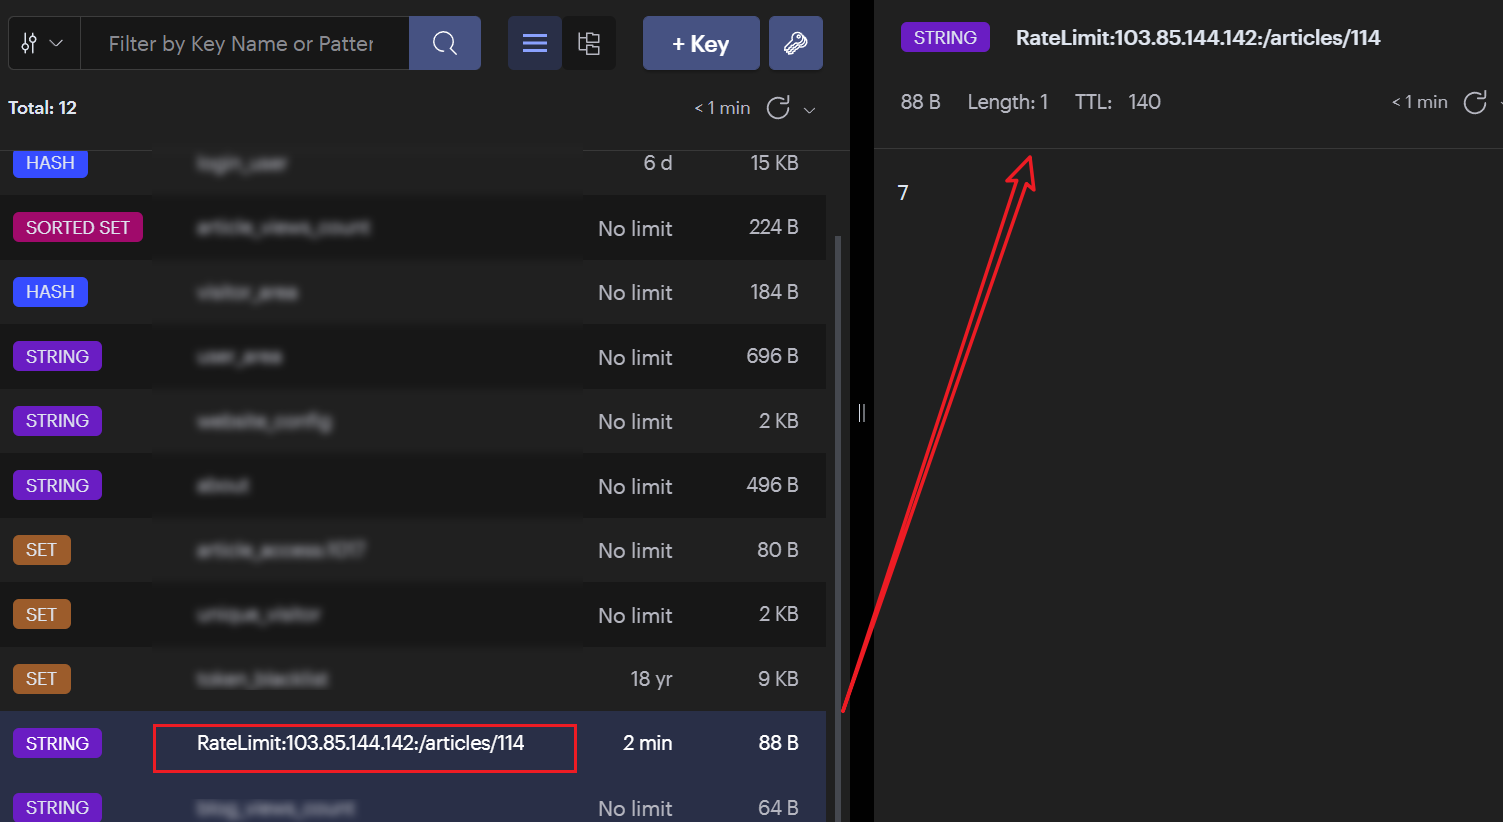1503x822 pixels.
Task: Select the SET key sized 2 KB
Action: coord(413,614)
